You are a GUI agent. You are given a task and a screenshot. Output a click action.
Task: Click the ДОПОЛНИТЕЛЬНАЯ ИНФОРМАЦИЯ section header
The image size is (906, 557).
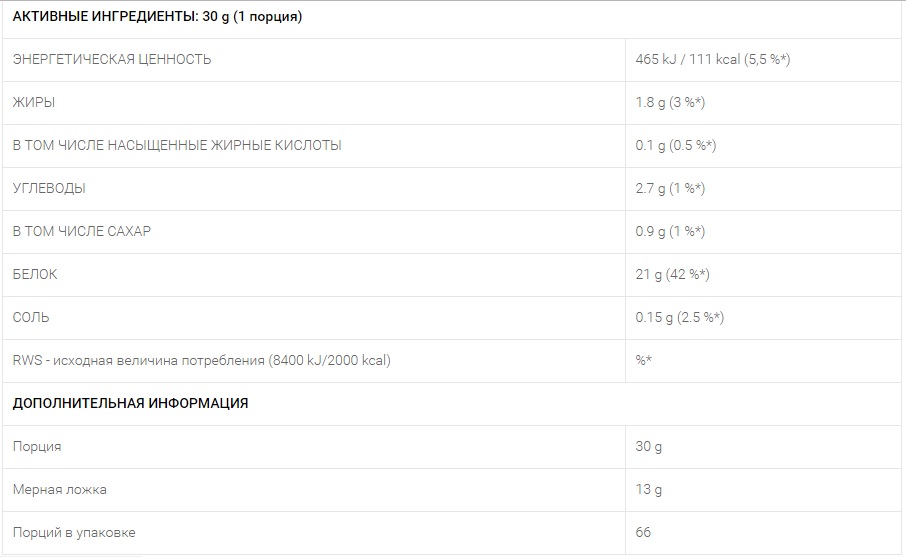(130, 403)
